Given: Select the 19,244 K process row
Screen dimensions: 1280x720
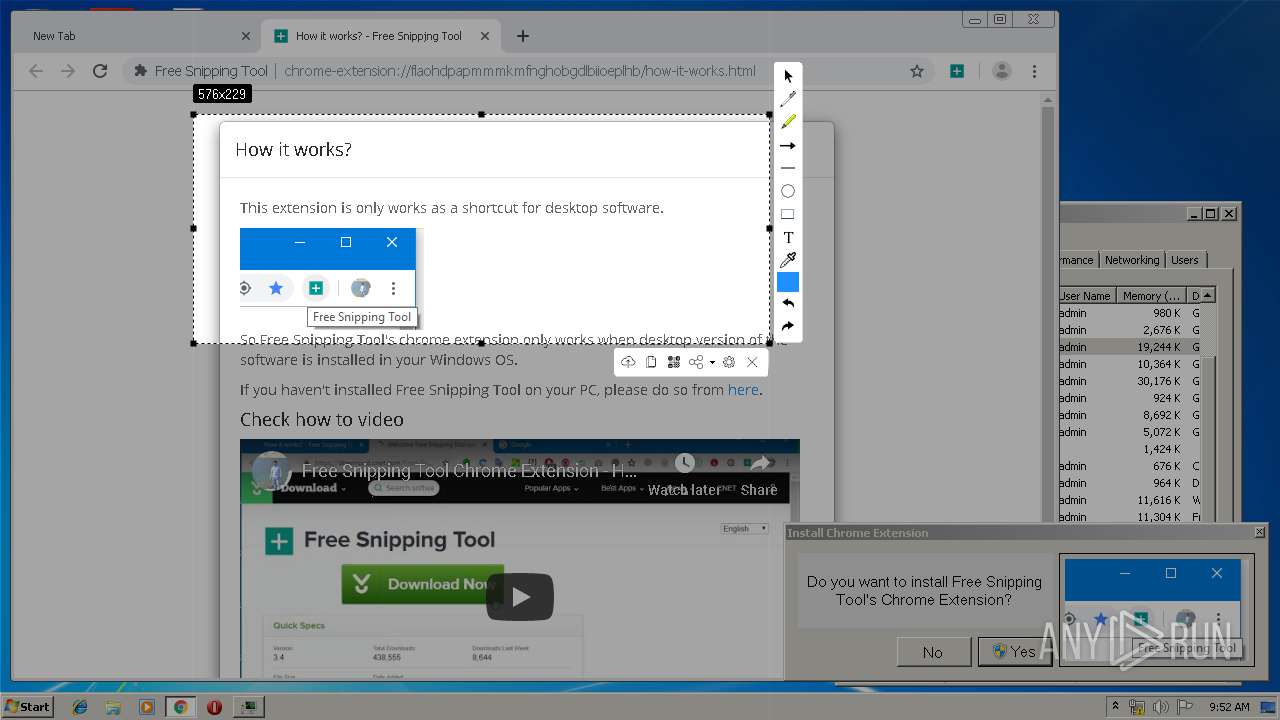Looking at the screenshot, I should point(1130,347).
